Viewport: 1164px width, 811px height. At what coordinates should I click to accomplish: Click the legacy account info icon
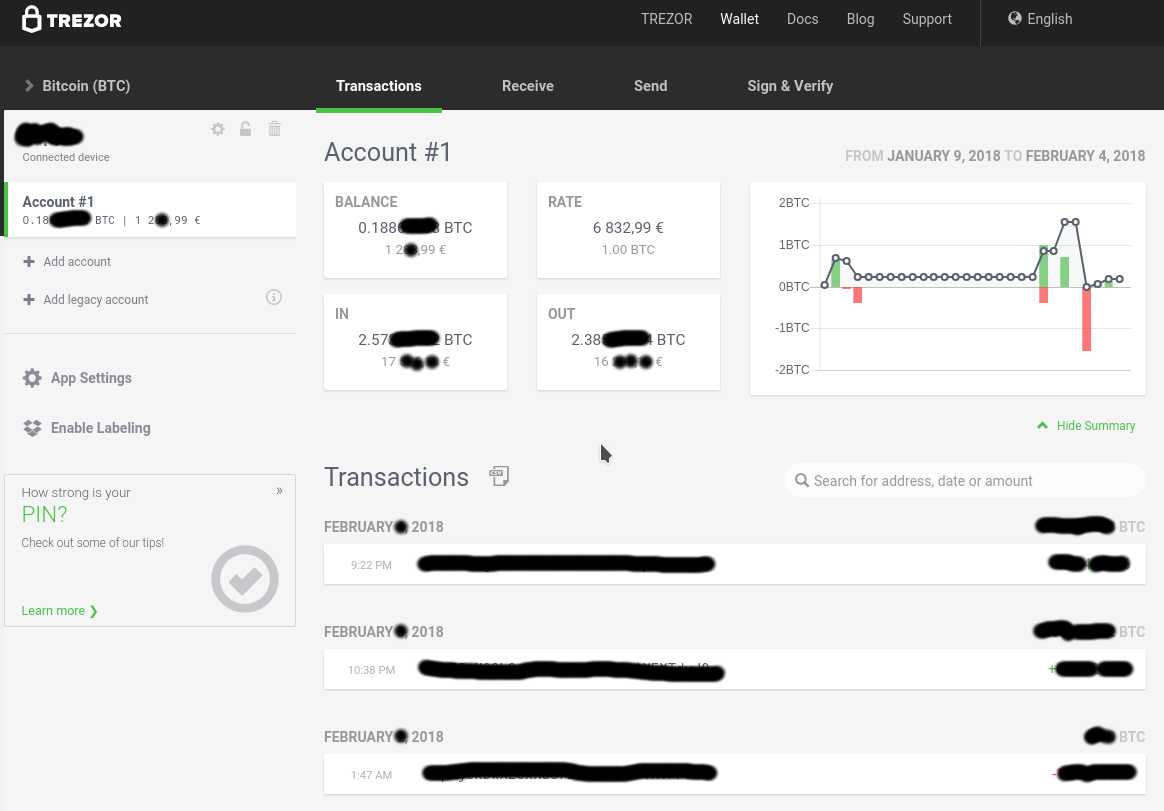(274, 298)
